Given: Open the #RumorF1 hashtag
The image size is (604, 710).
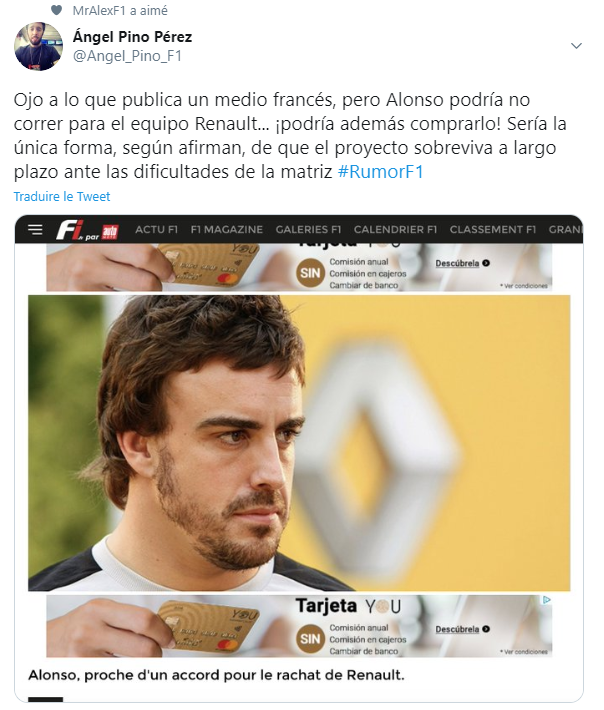Looking at the screenshot, I should coord(380,172).
